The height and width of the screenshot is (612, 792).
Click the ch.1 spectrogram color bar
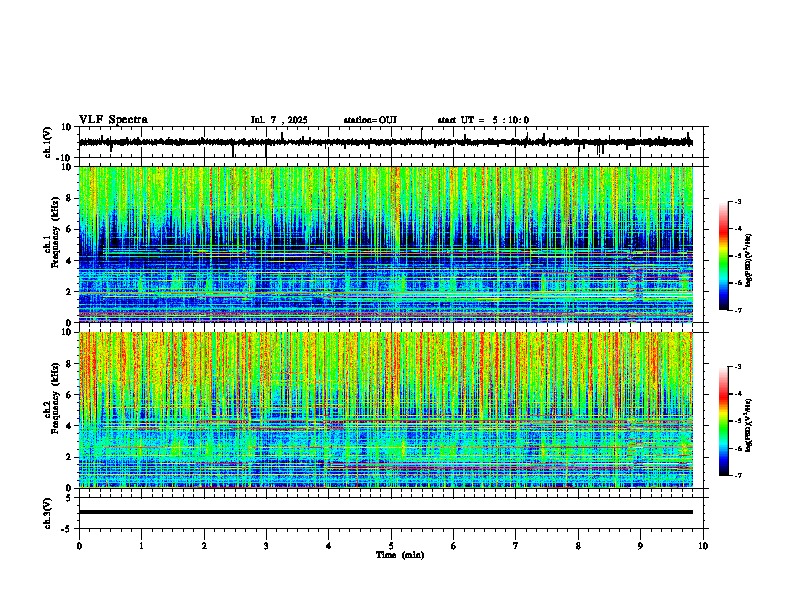tap(724, 256)
